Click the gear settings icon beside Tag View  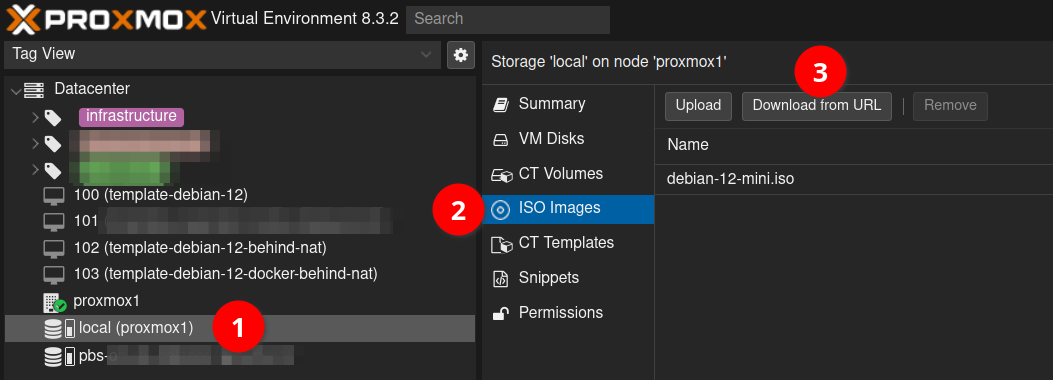pos(461,55)
